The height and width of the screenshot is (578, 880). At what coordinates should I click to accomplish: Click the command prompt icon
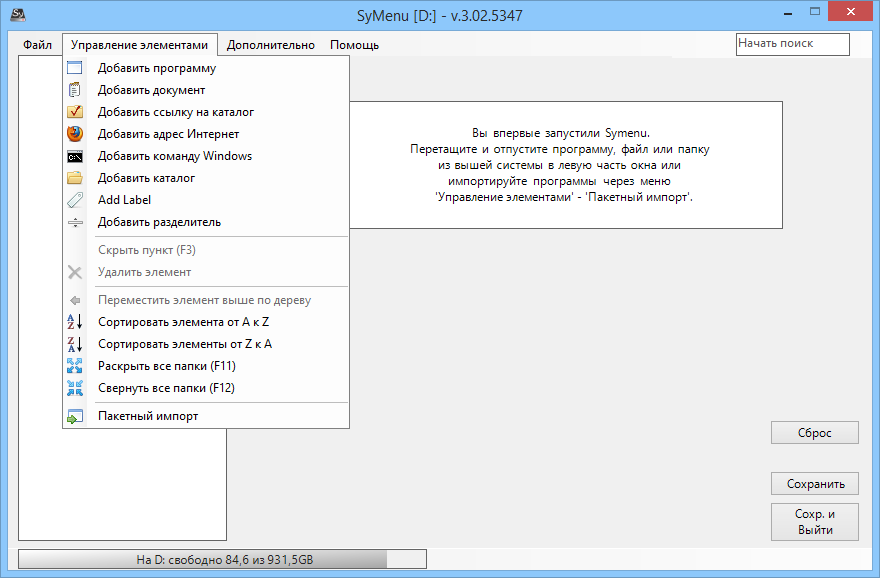75,157
